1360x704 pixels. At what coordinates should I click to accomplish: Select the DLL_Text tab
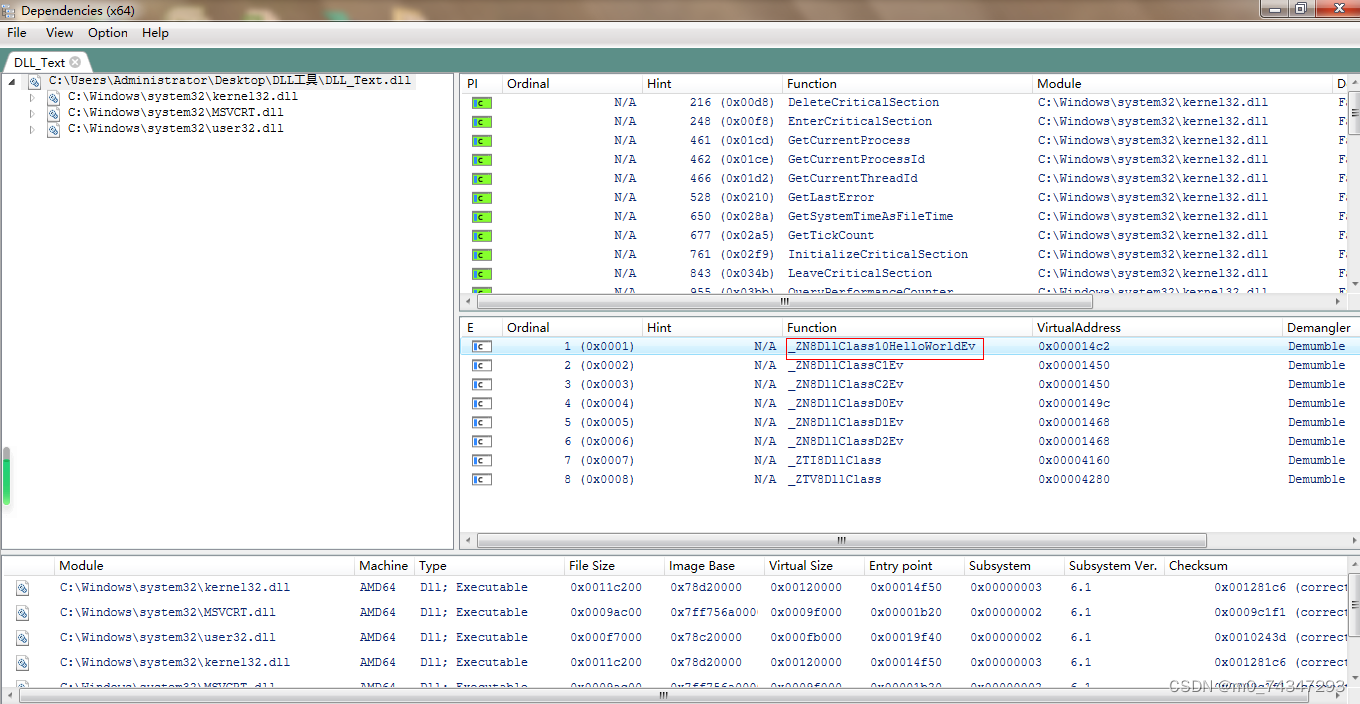click(x=40, y=62)
